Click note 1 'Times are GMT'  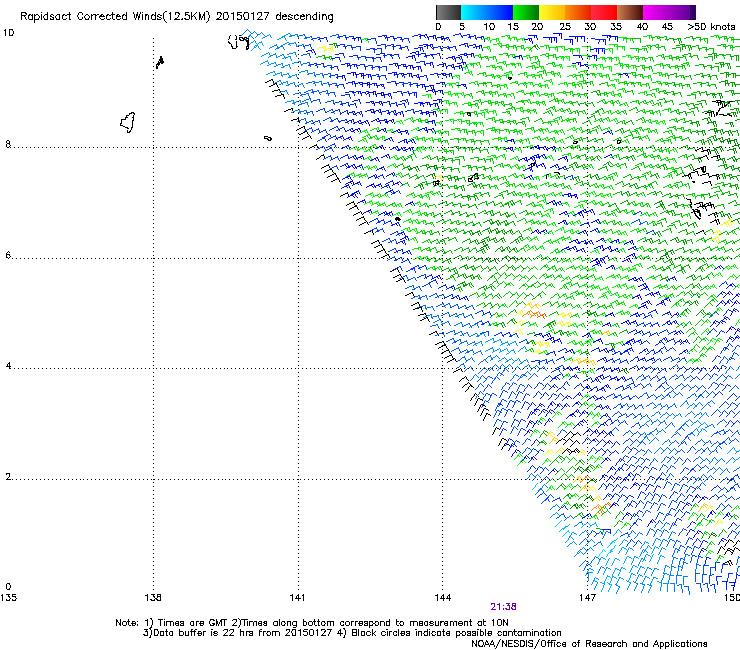(x=186, y=623)
